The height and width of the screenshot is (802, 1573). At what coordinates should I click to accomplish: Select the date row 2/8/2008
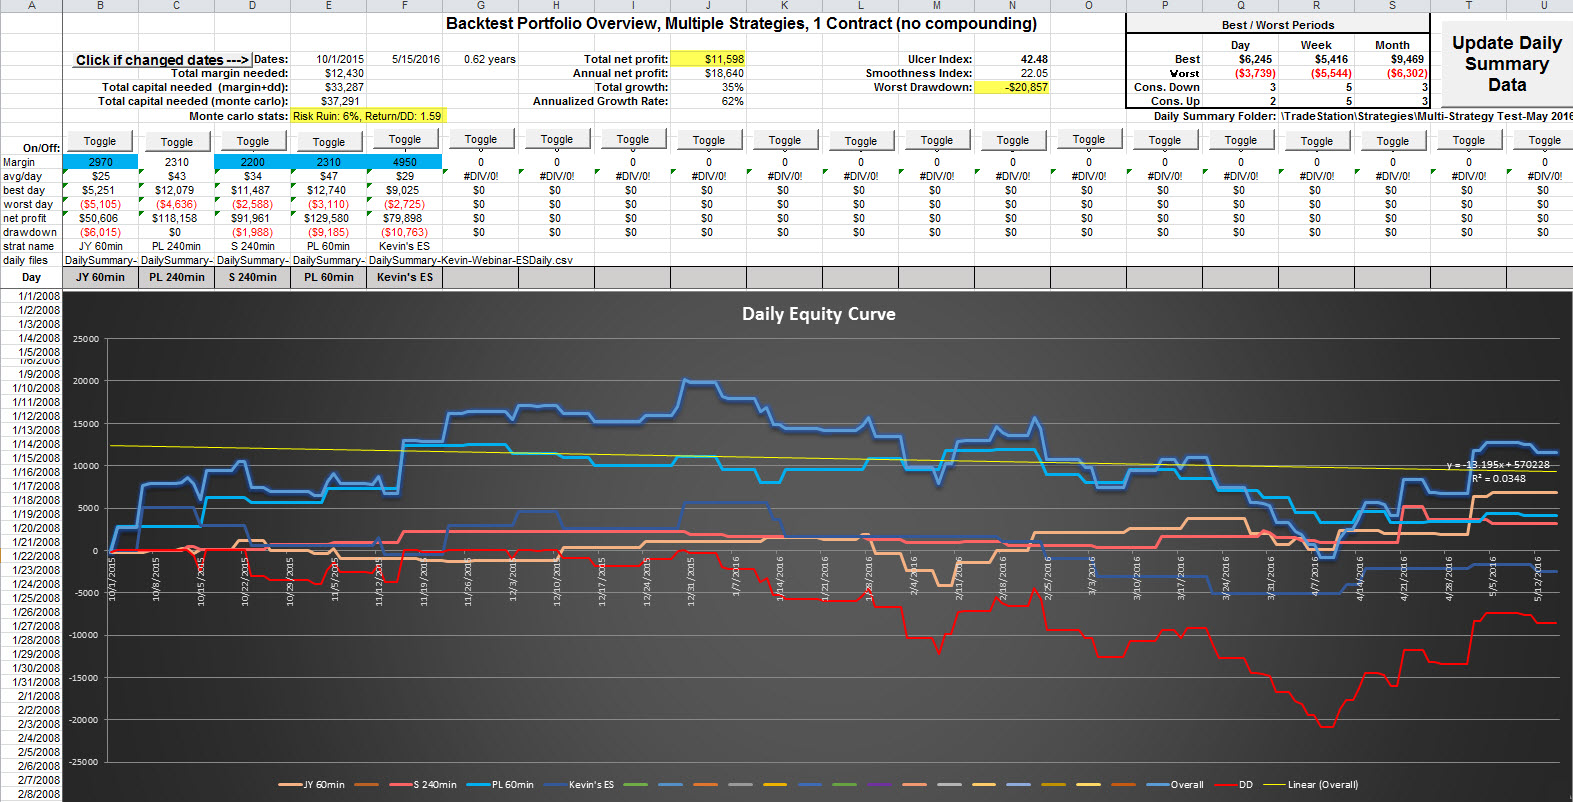point(31,794)
